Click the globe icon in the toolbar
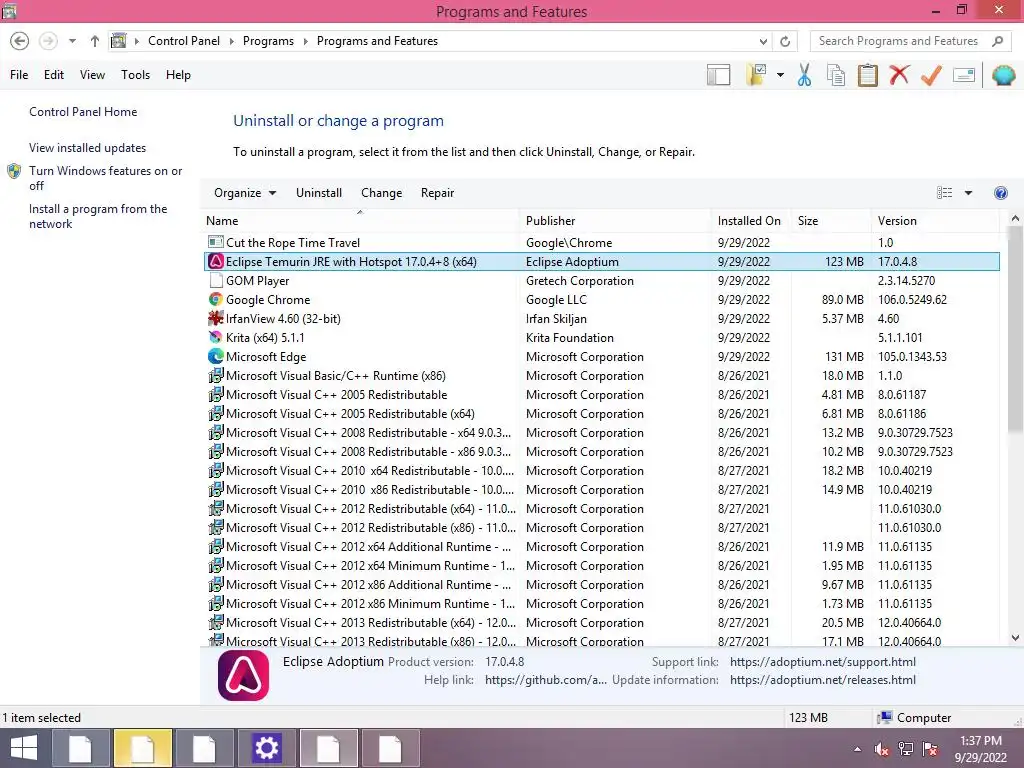 click(x=1004, y=75)
